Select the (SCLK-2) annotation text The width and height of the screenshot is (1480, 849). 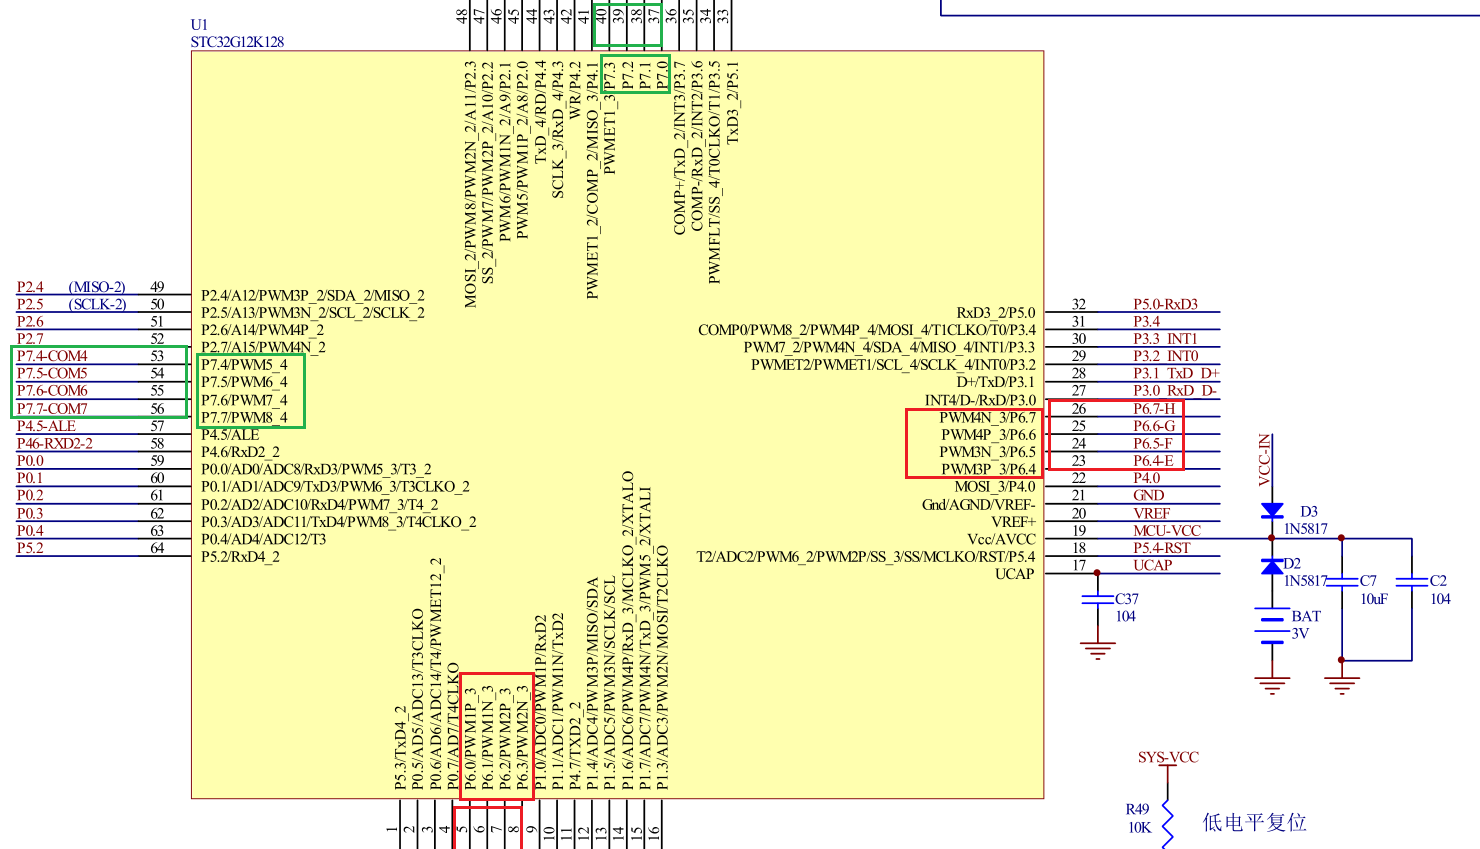[x=97, y=304]
